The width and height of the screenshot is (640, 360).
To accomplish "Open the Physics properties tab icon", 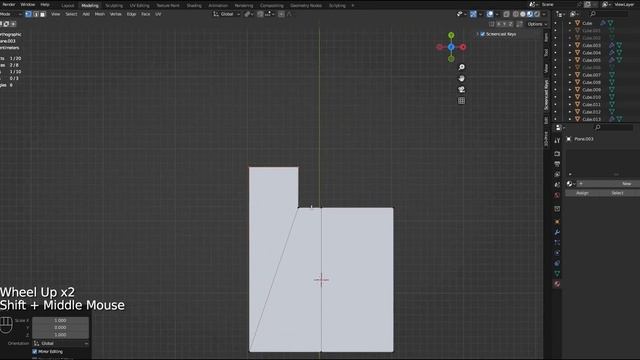I will click(x=557, y=253).
